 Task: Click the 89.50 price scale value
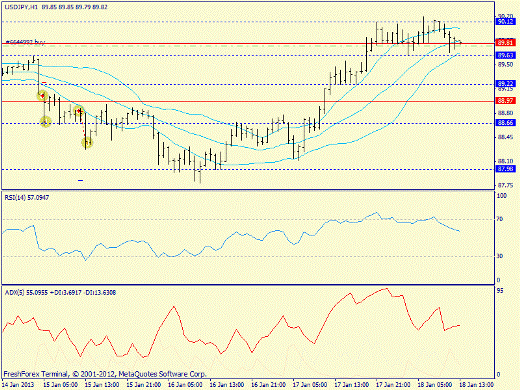click(505, 65)
